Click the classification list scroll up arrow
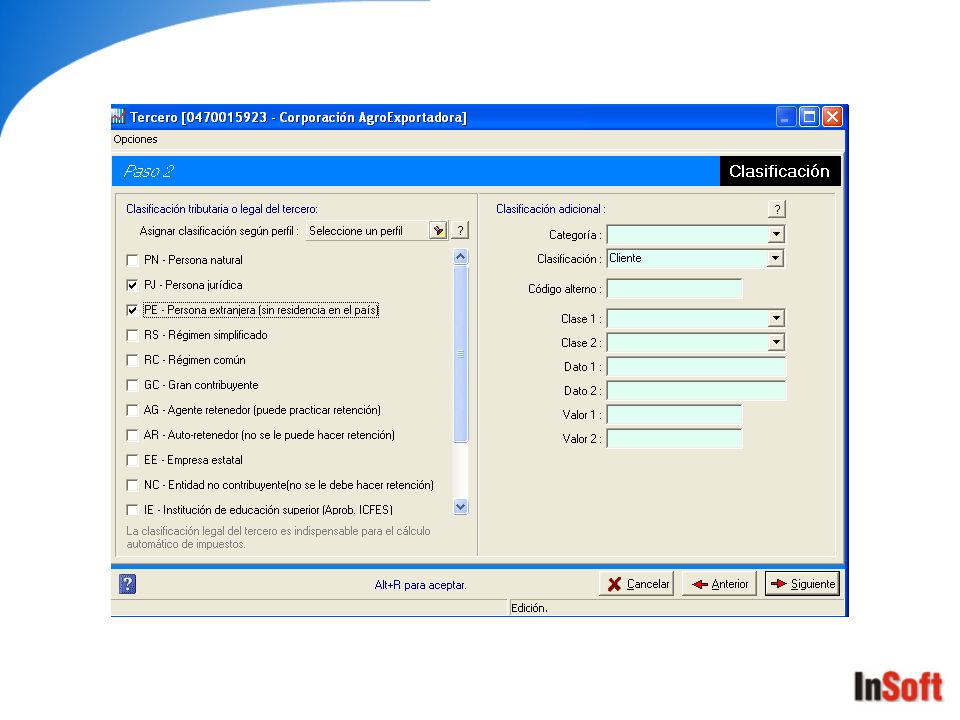 tap(461, 257)
